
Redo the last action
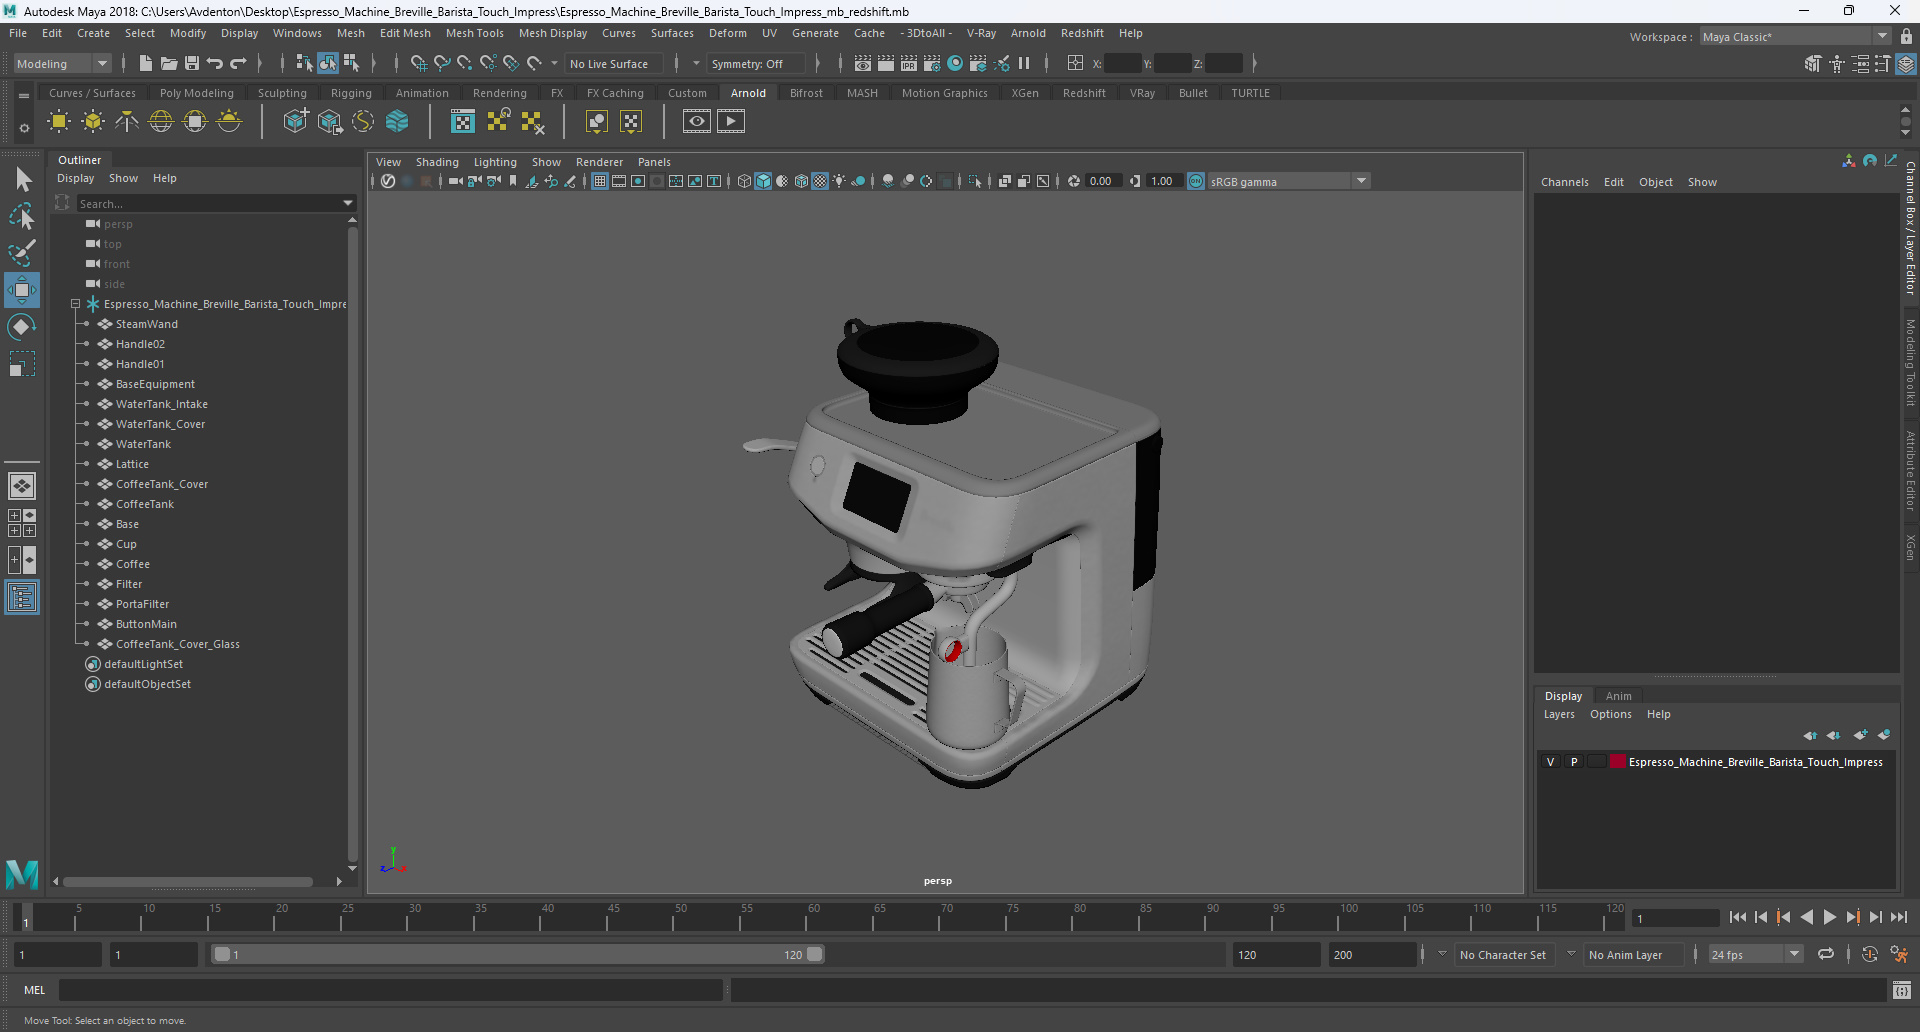[238, 63]
